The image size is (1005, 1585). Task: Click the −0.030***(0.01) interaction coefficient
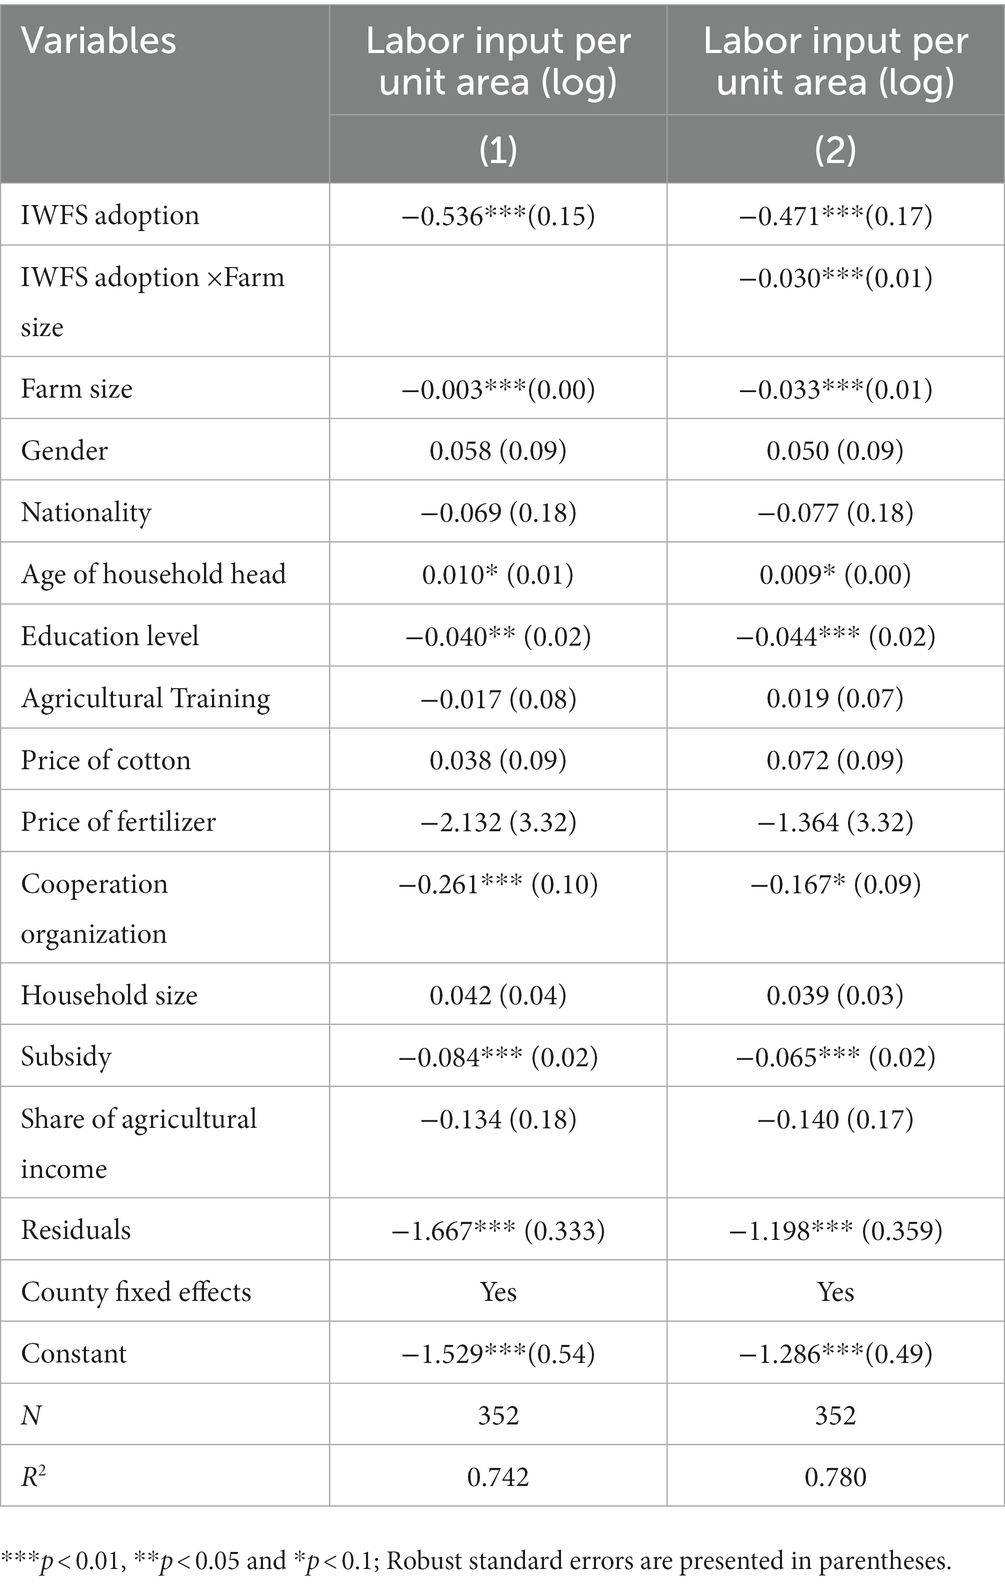835,277
